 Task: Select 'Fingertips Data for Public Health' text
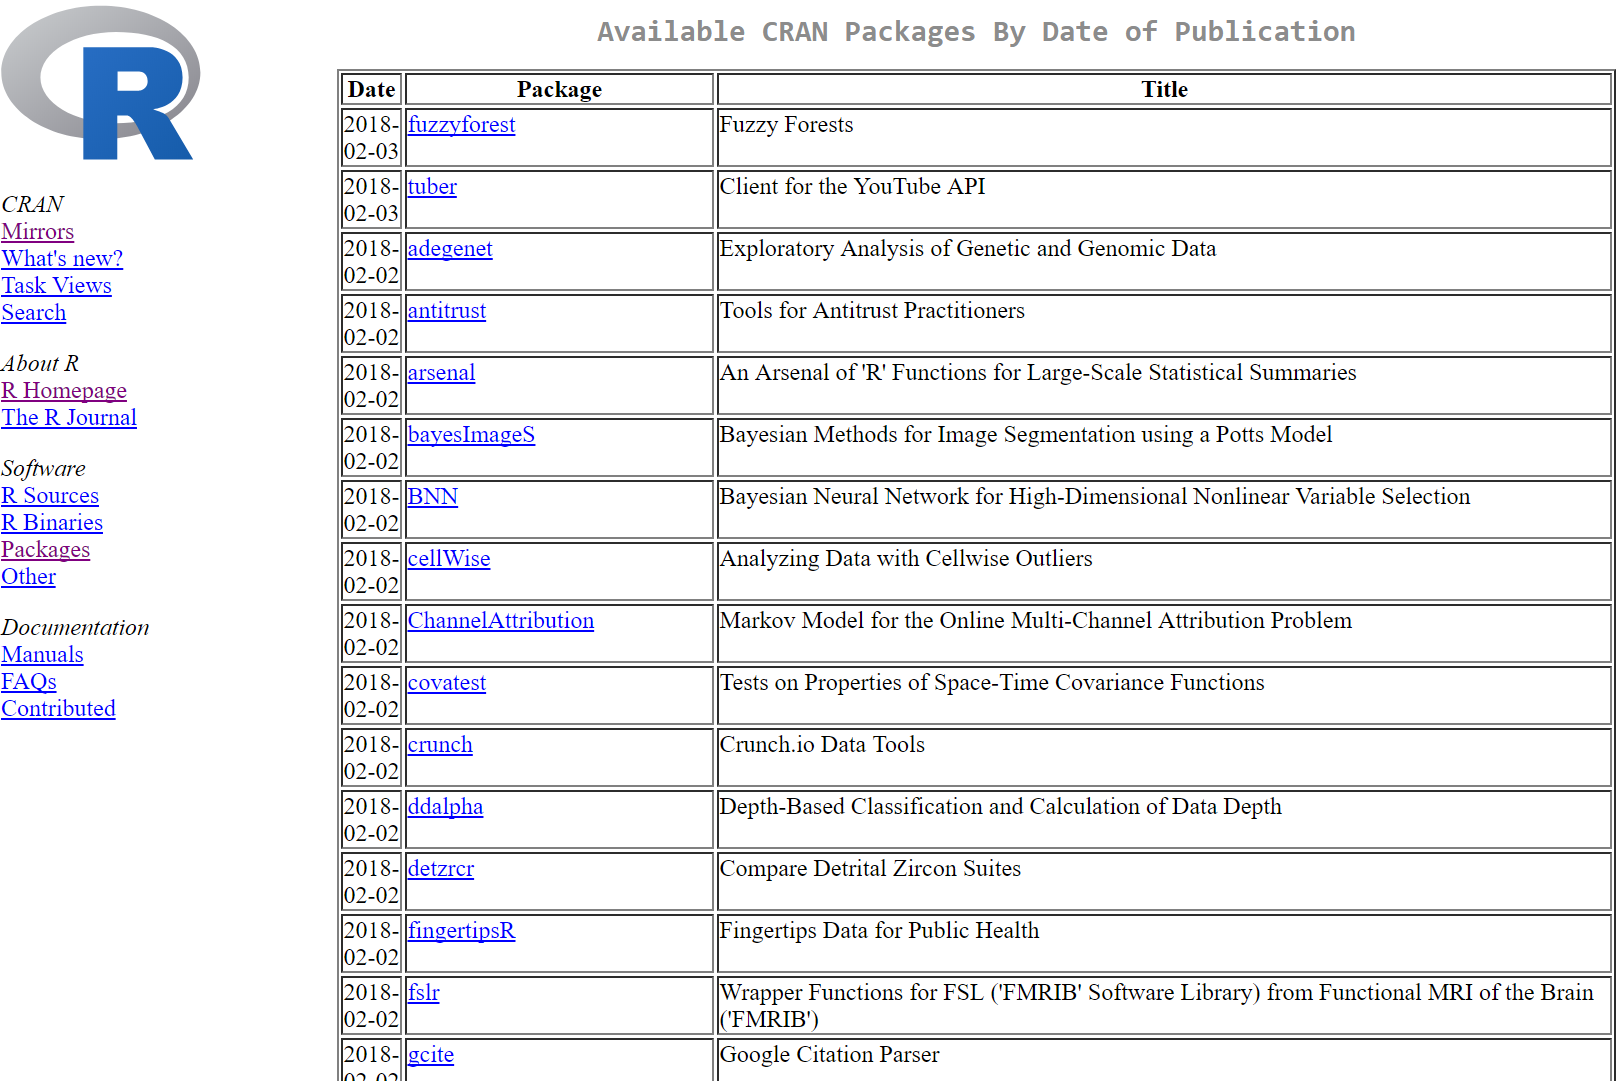[879, 931]
